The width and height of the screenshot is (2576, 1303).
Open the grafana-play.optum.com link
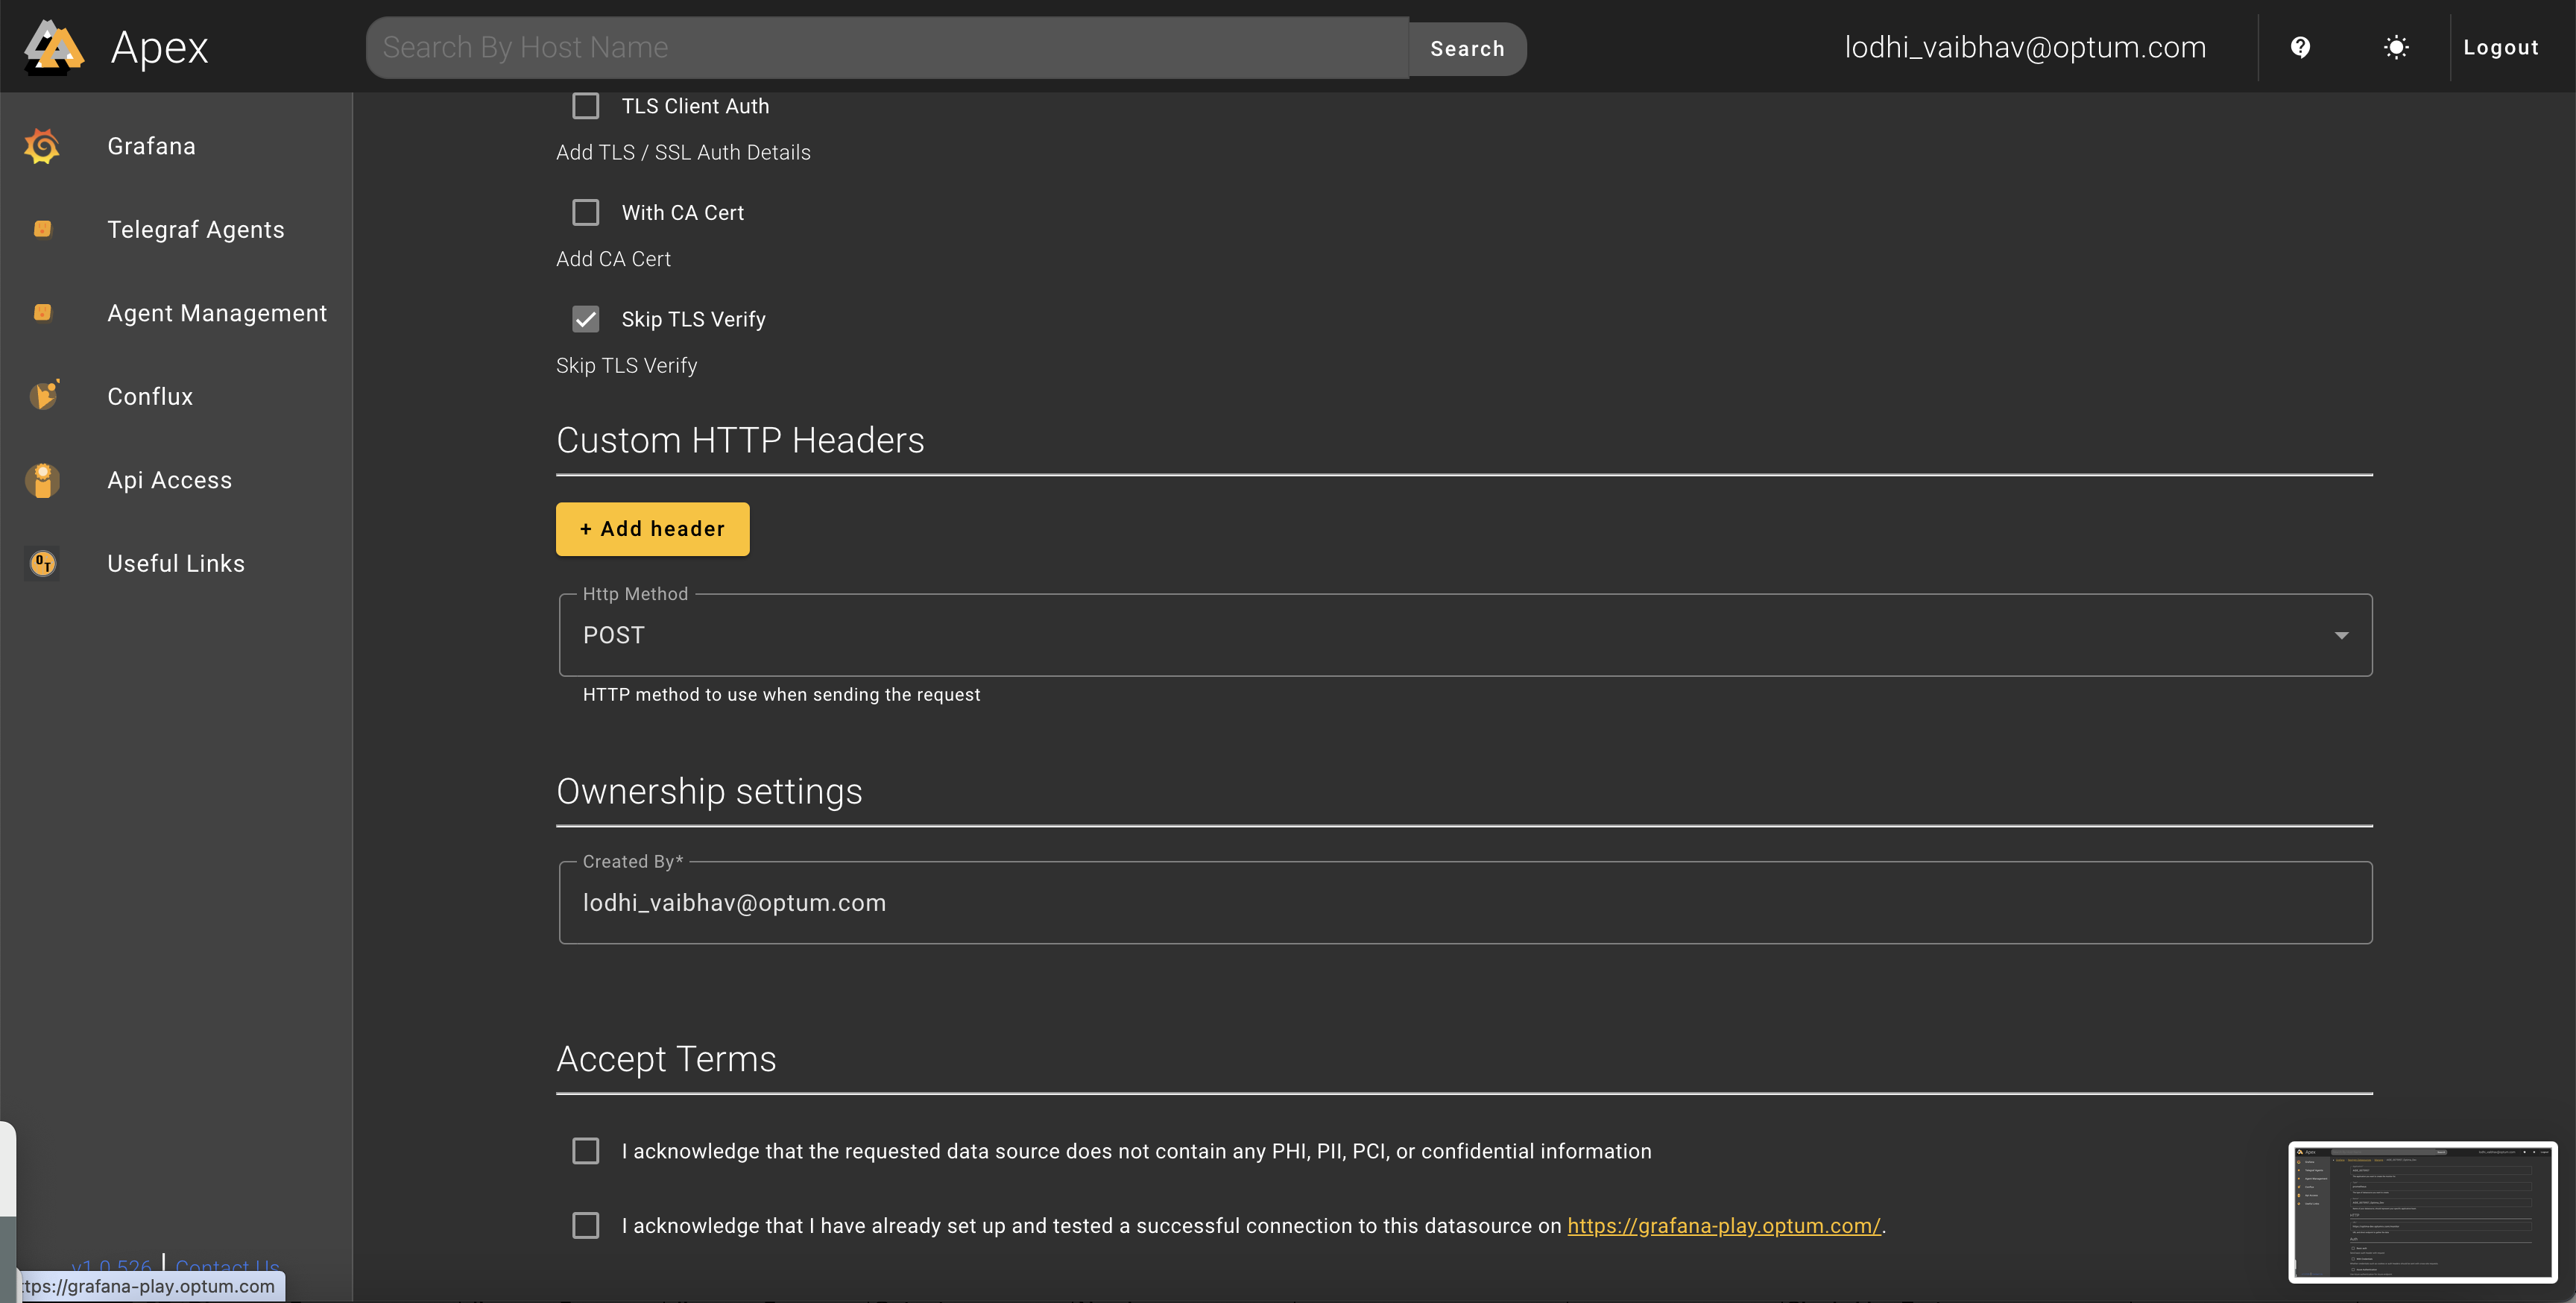[1723, 1226]
